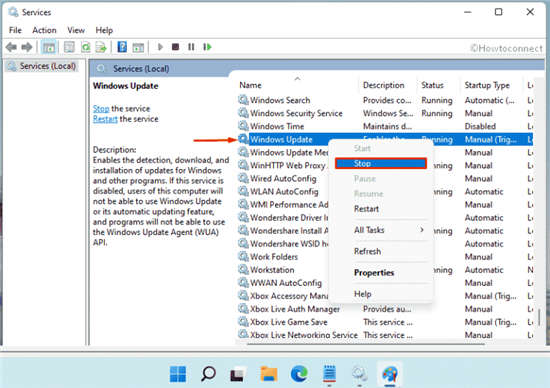
Task: Select the WinHTTP Web Proxy service
Action: 288,165
